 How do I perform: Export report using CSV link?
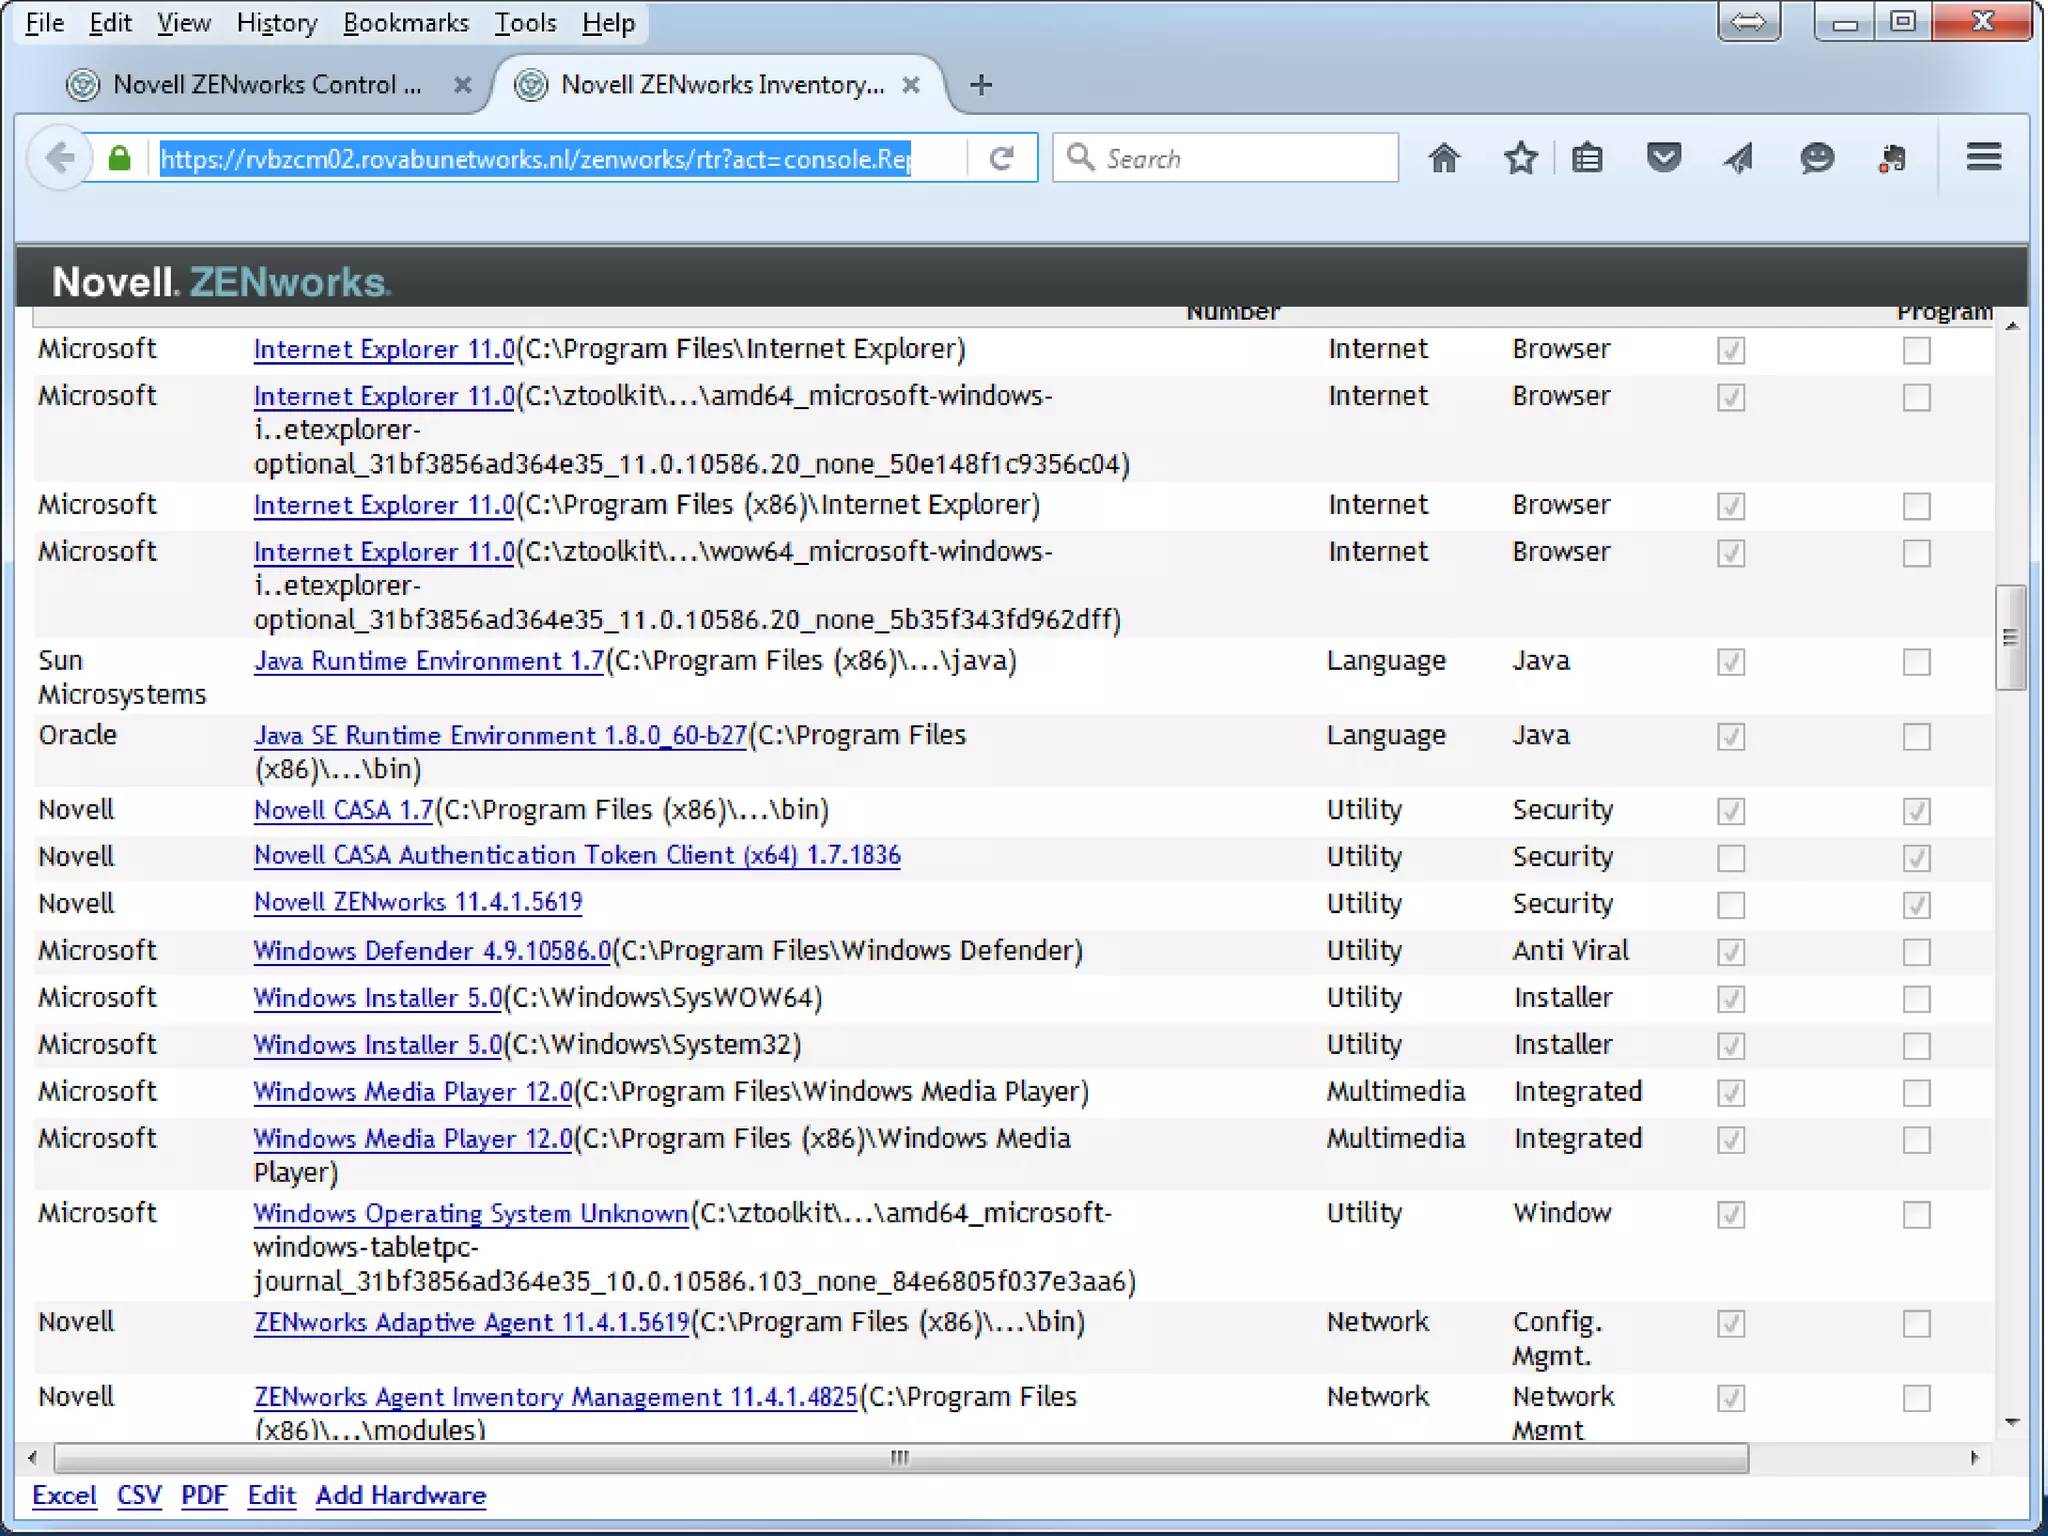pyautogui.click(x=139, y=1496)
